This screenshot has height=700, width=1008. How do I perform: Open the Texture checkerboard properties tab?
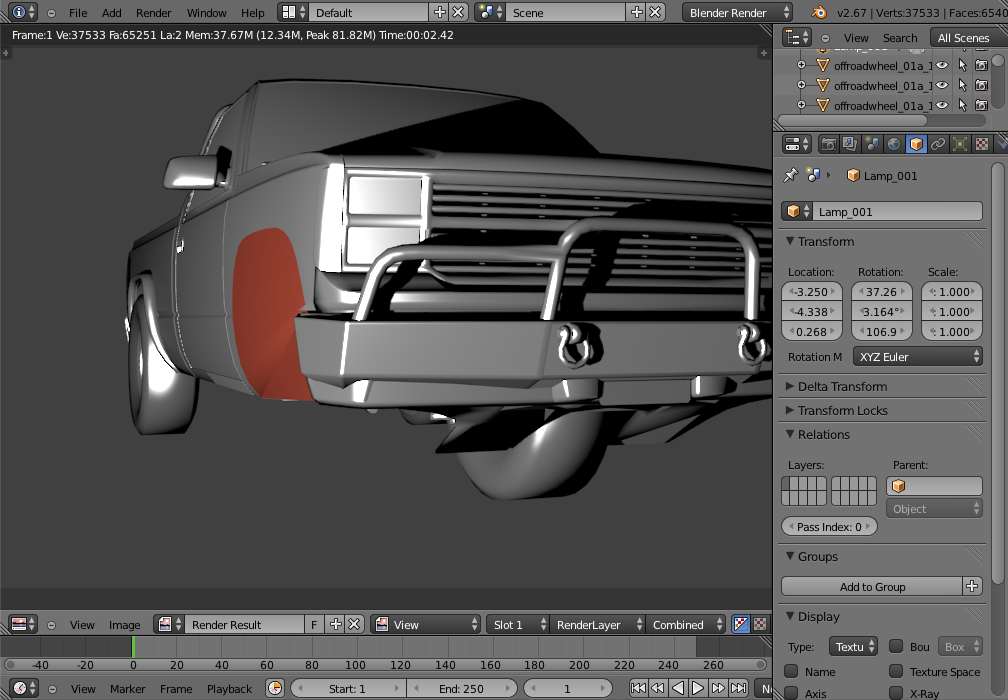click(982, 145)
